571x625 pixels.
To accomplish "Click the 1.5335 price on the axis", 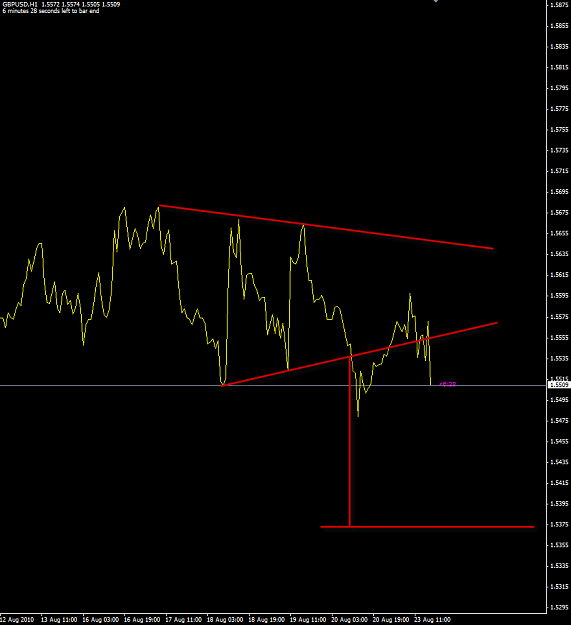I will pyautogui.click(x=559, y=566).
